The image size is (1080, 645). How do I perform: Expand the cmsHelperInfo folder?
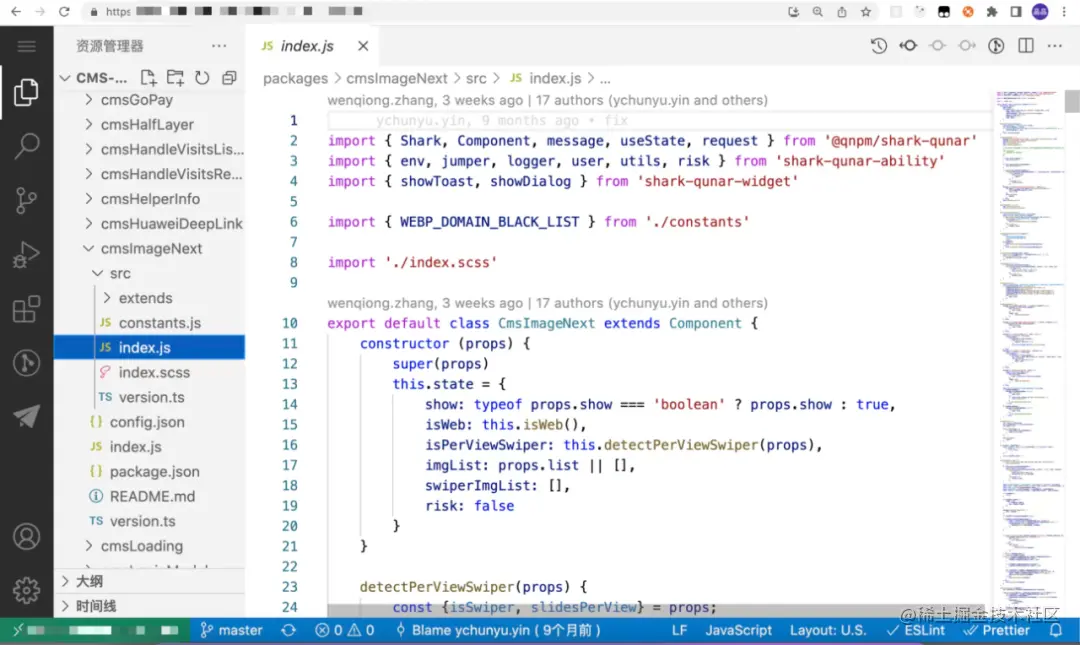tap(149, 199)
